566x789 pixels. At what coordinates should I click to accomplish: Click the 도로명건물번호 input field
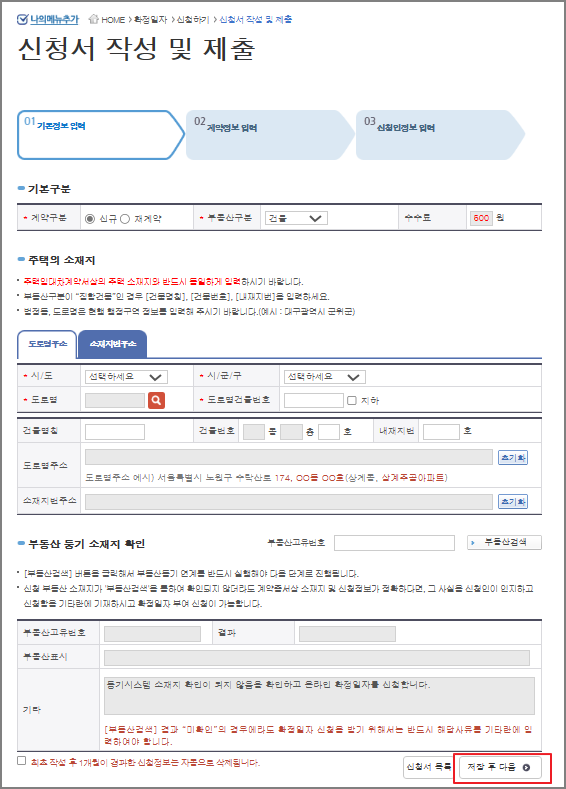(x=314, y=401)
